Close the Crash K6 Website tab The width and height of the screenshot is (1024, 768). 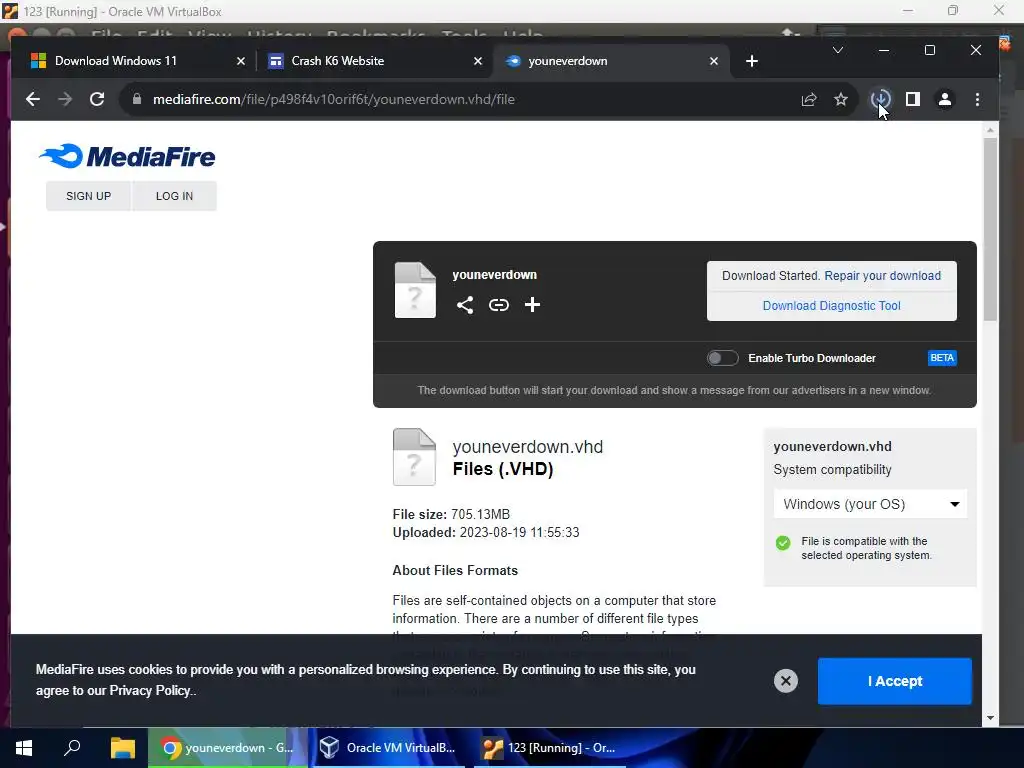478,61
